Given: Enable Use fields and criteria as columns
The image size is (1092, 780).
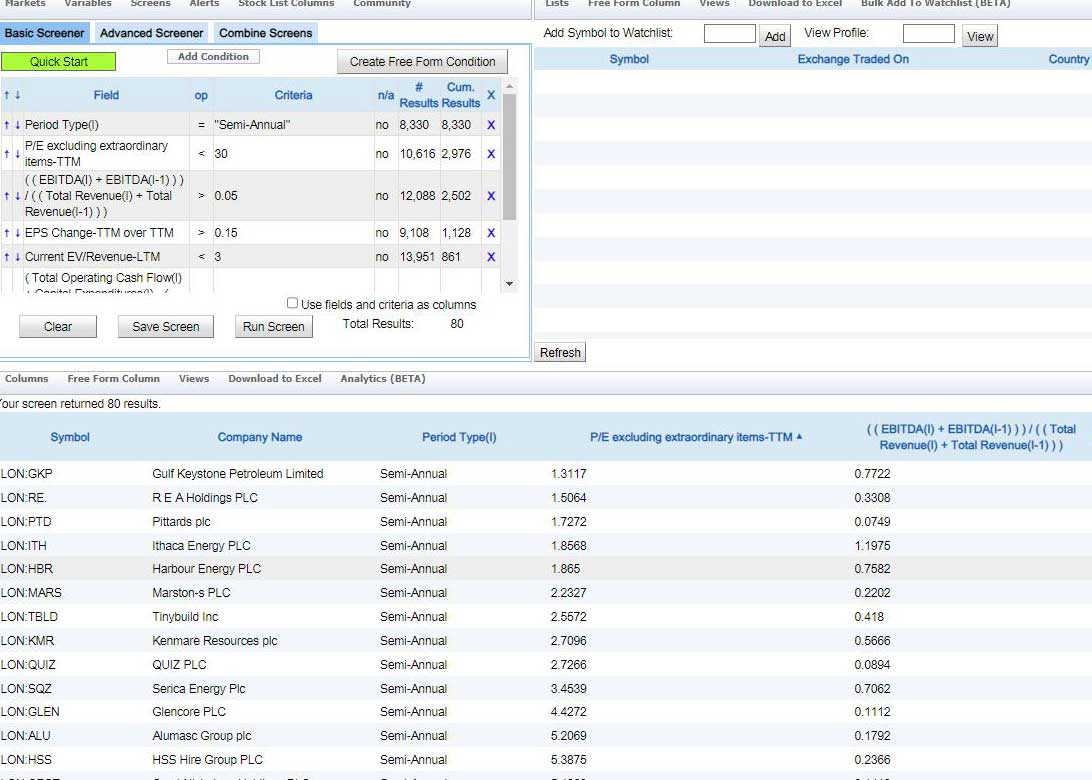Looking at the screenshot, I should (x=291, y=303).
